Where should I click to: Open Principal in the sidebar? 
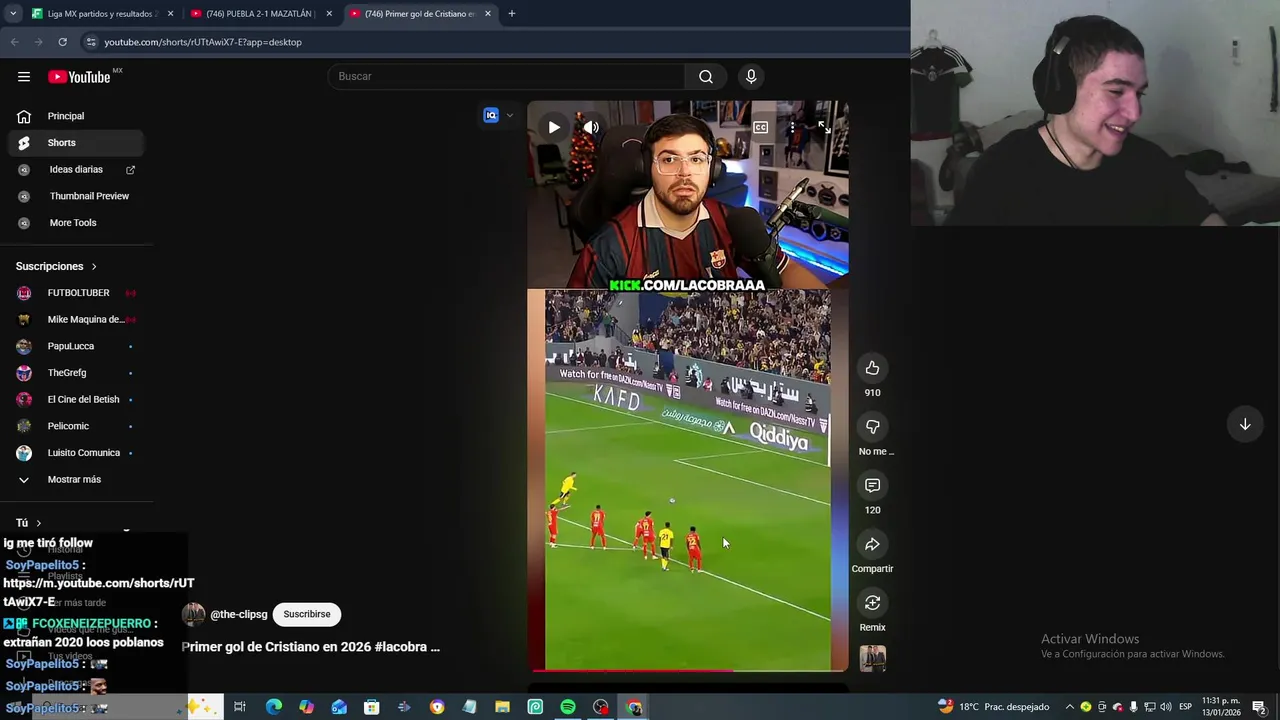tap(76, 116)
